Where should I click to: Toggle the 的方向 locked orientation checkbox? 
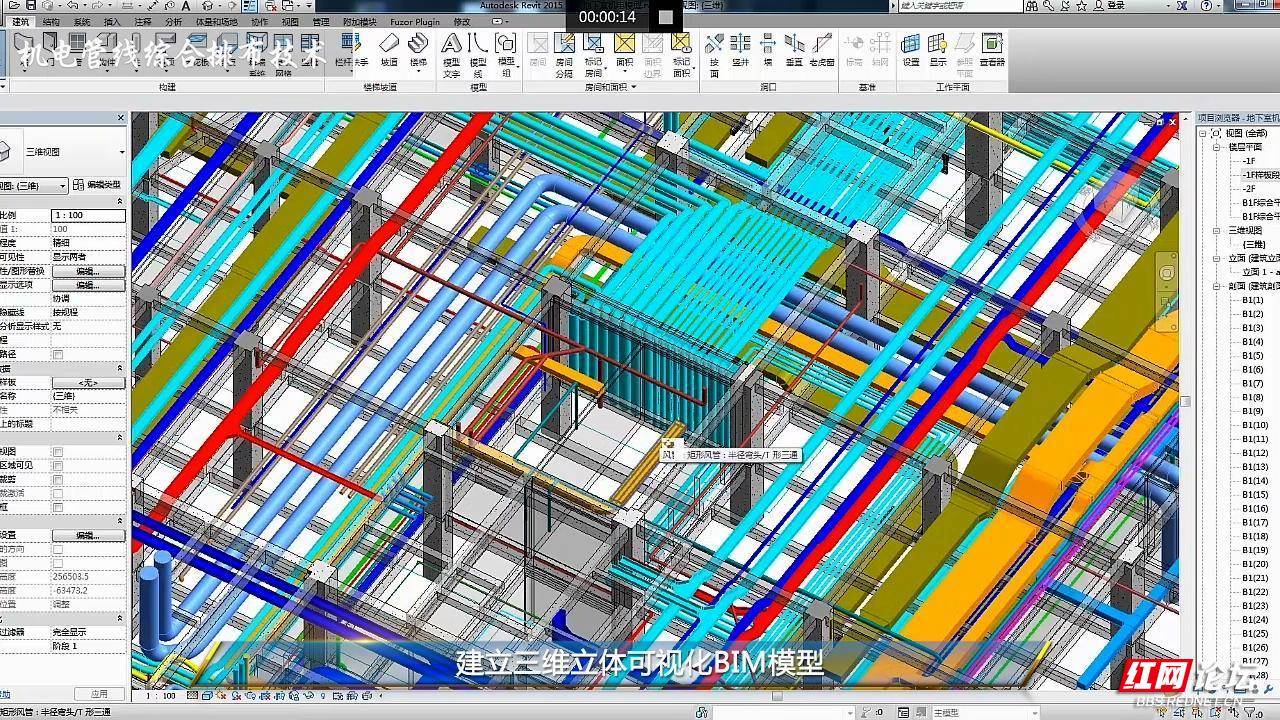coord(58,550)
